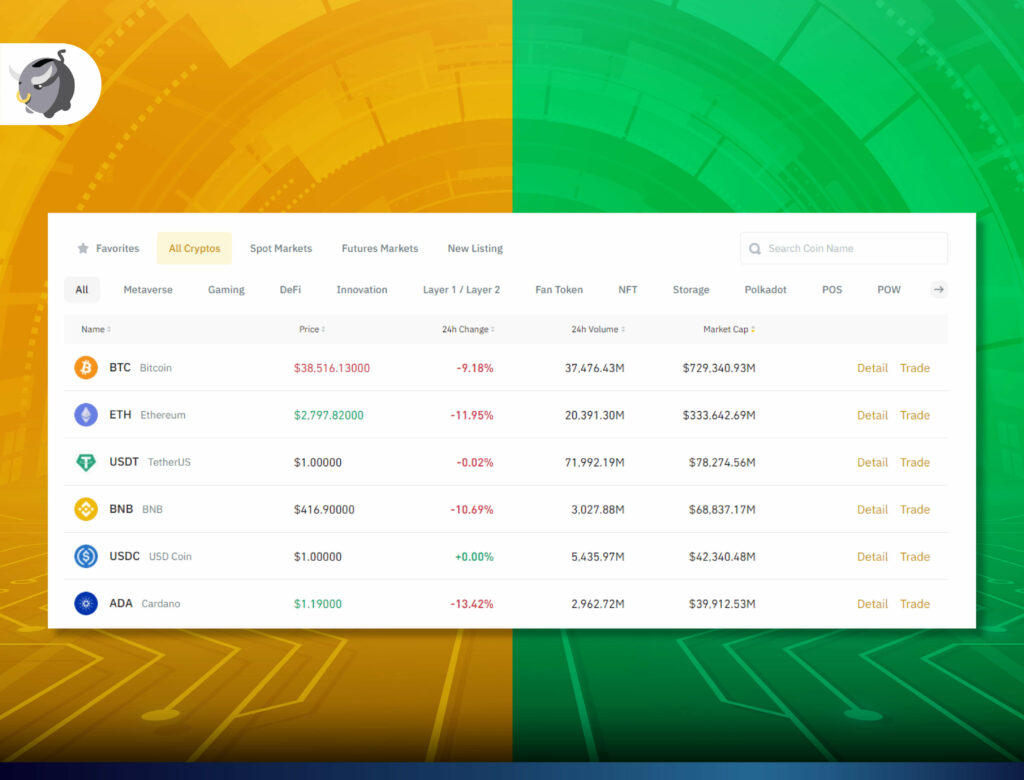Image resolution: width=1024 pixels, height=780 pixels.
Task: Click the Favorites star icon
Action: coord(83,248)
